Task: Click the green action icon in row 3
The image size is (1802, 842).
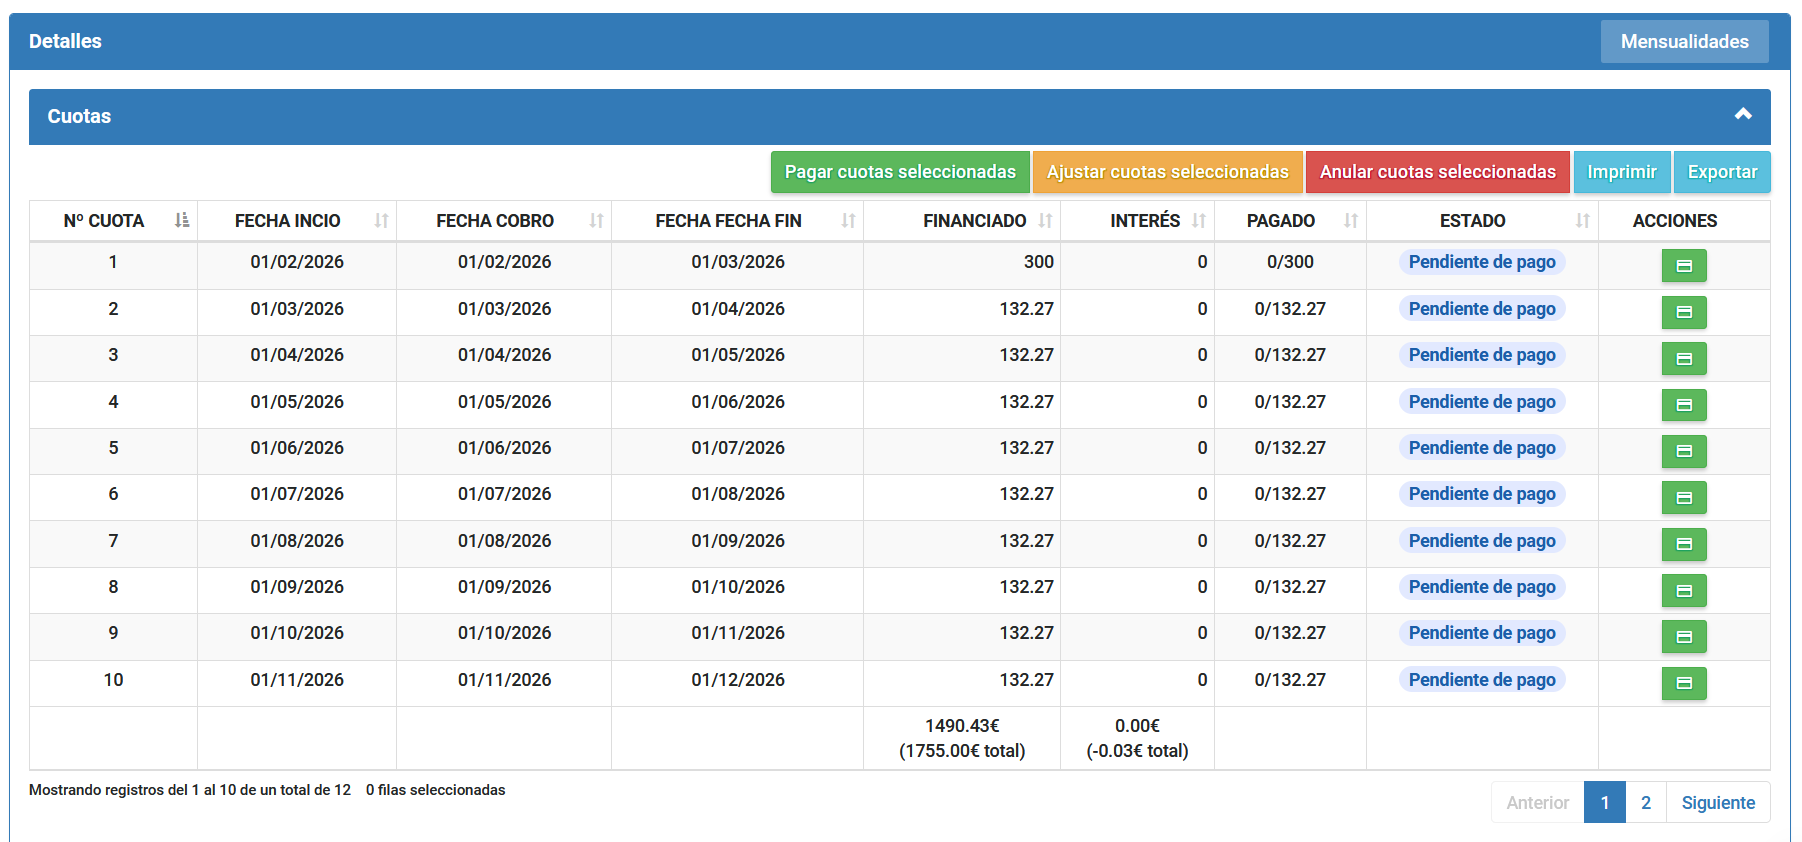Action: coord(1683,359)
